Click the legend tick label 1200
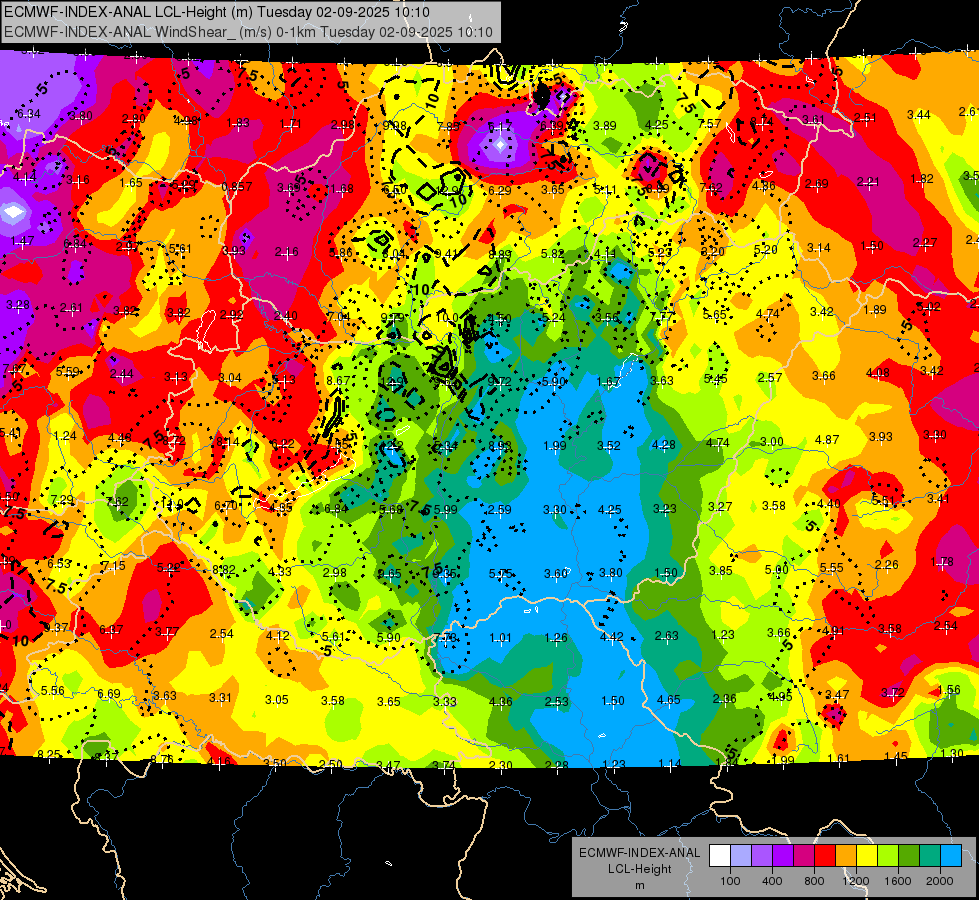979x900 pixels. click(x=855, y=881)
